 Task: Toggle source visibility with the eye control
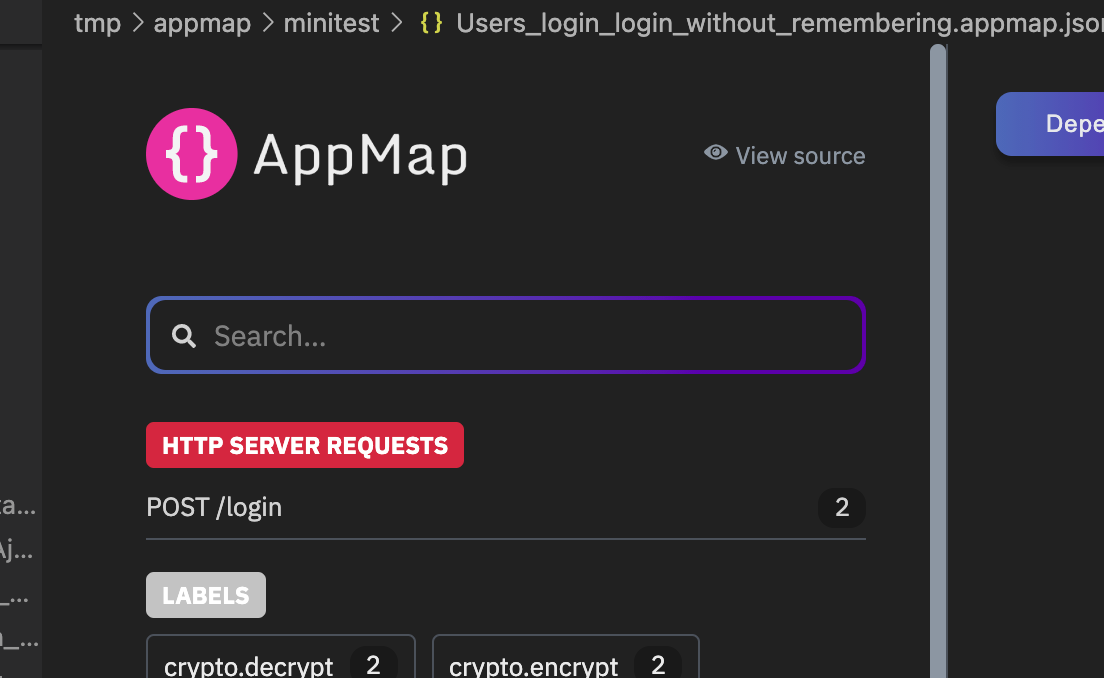tap(714, 152)
